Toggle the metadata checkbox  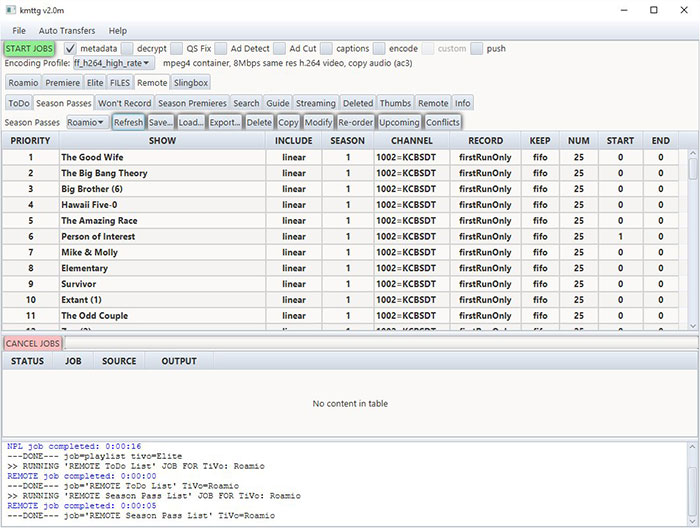click(x=71, y=49)
